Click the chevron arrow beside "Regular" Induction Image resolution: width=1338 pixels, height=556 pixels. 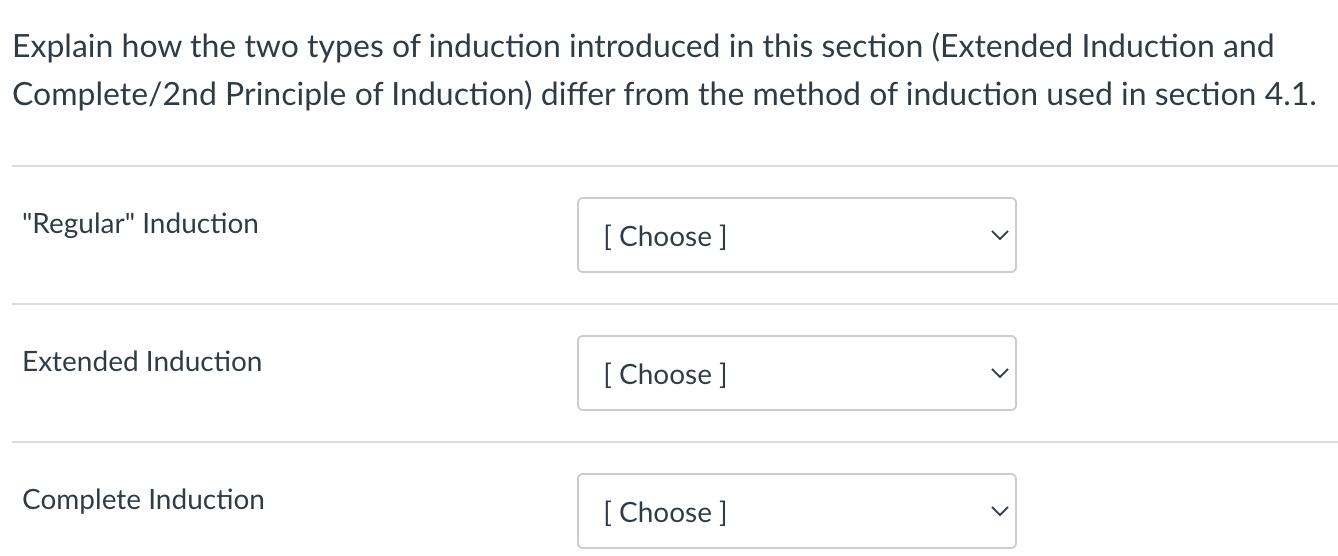[x=997, y=236]
